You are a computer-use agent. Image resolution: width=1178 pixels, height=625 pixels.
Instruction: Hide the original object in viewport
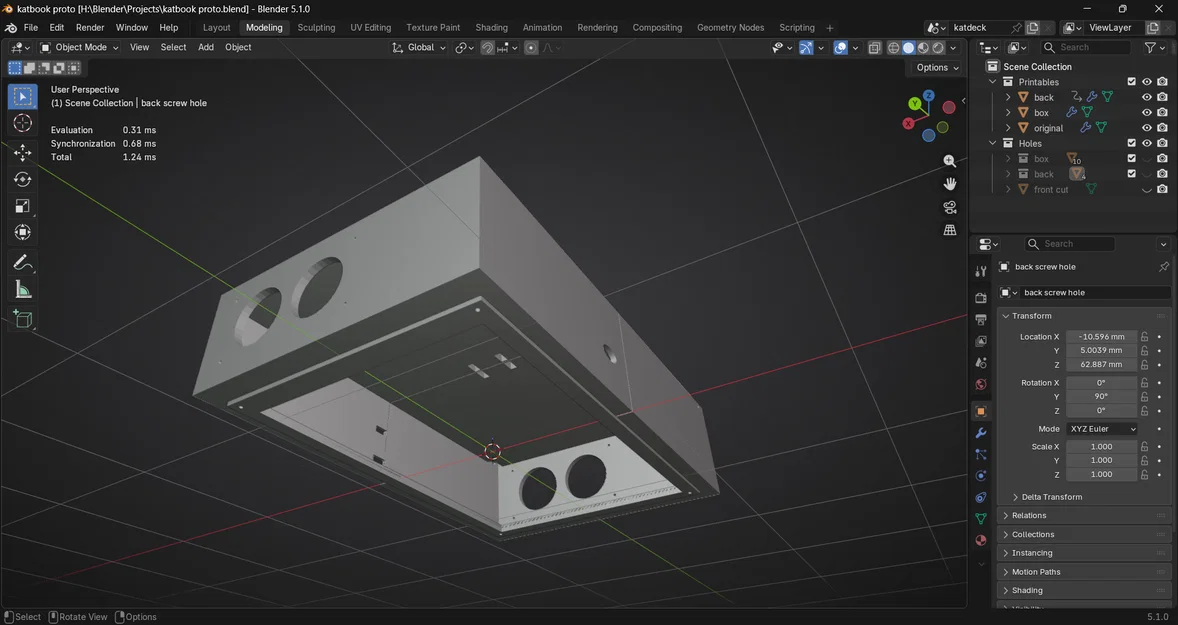point(1146,128)
